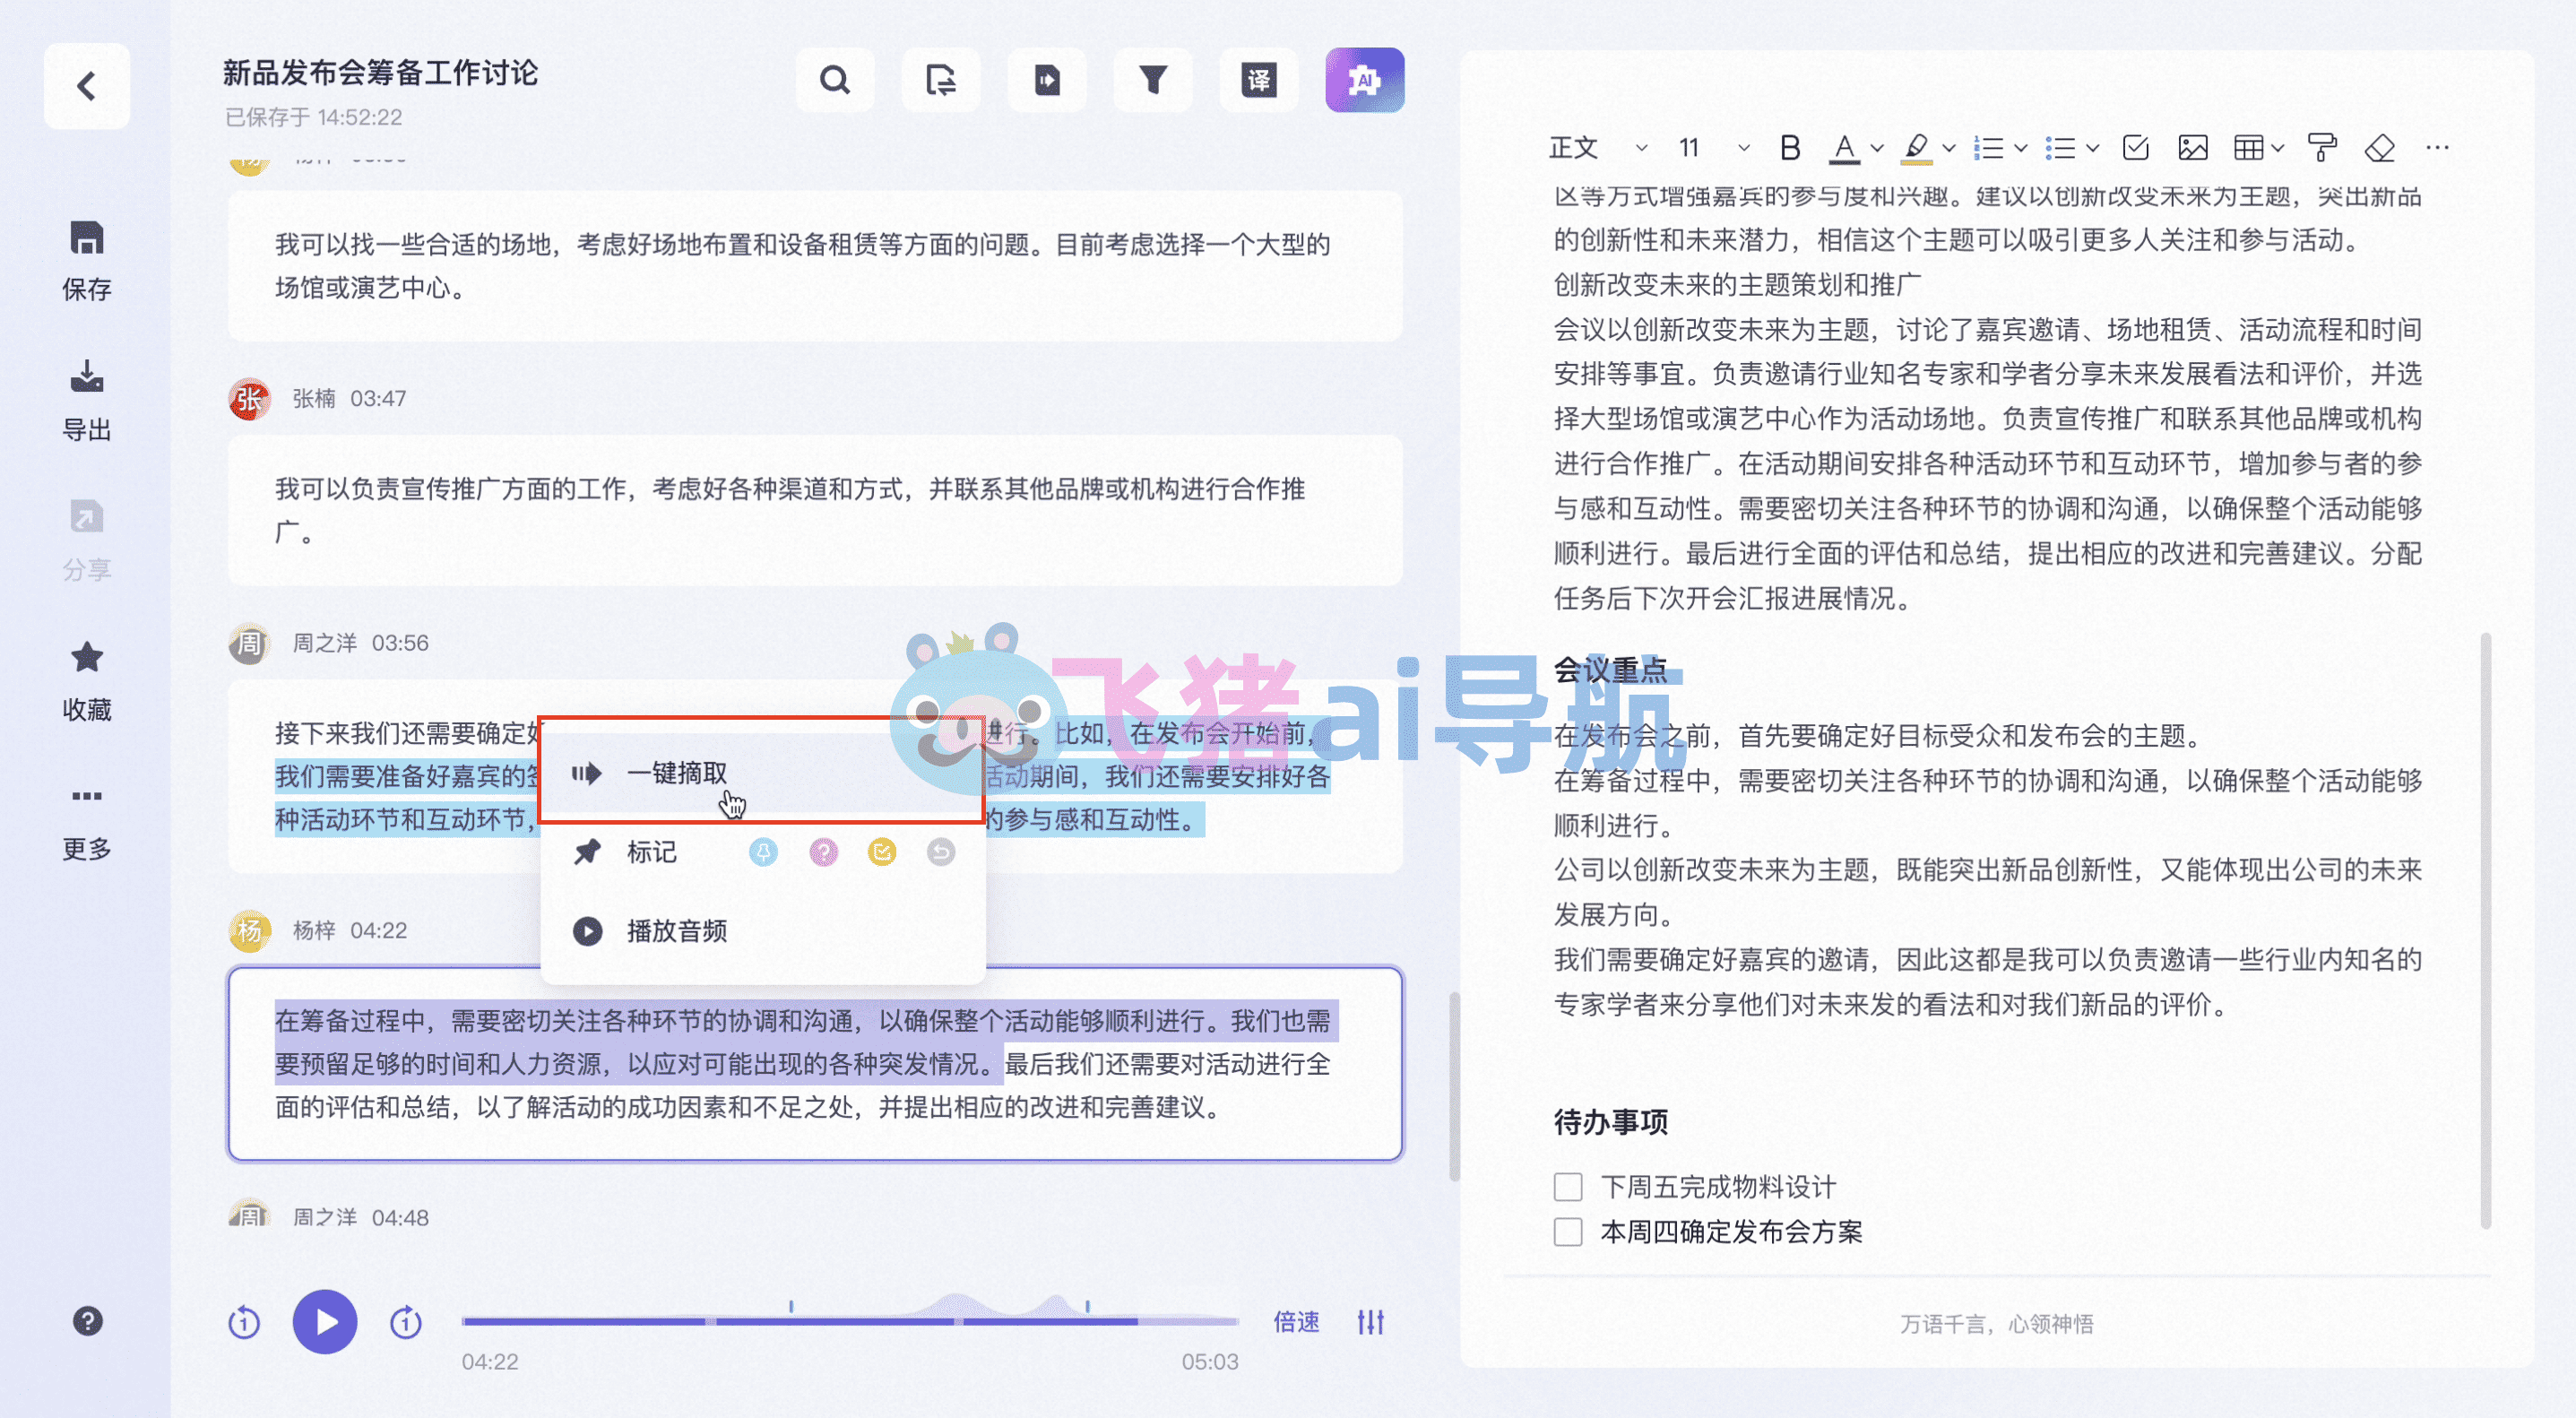Click speaker name 周之洋 at 03:56
2576x1418 pixels.
pyautogui.click(x=324, y=642)
